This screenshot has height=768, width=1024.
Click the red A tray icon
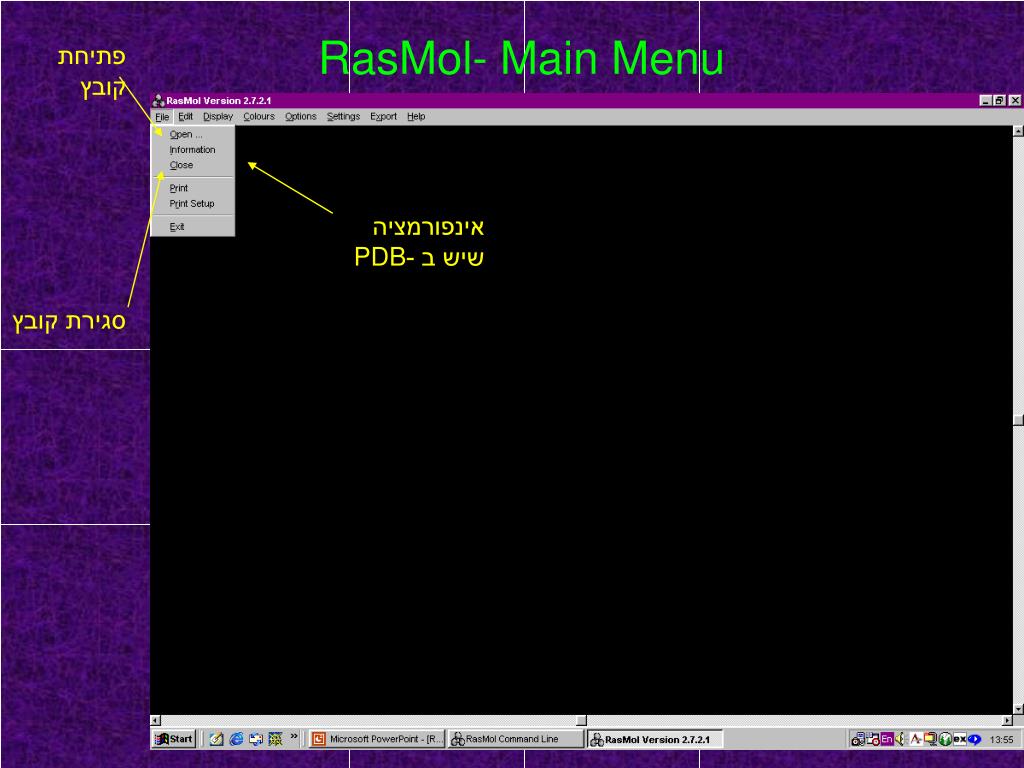pyautogui.click(x=916, y=739)
